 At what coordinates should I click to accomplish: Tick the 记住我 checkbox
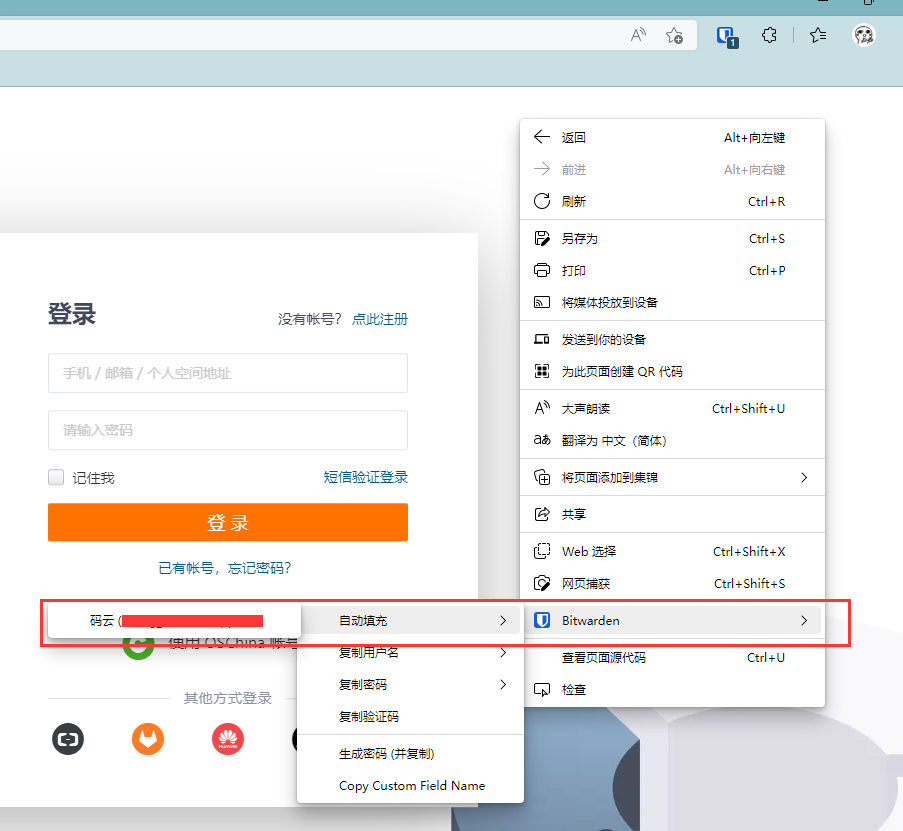tap(57, 478)
